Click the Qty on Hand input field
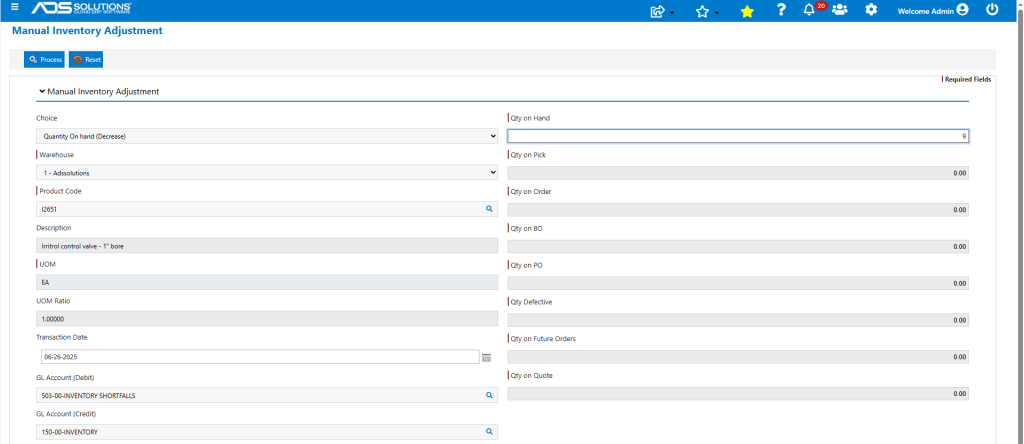This screenshot has height=444, width=1024. (738, 136)
